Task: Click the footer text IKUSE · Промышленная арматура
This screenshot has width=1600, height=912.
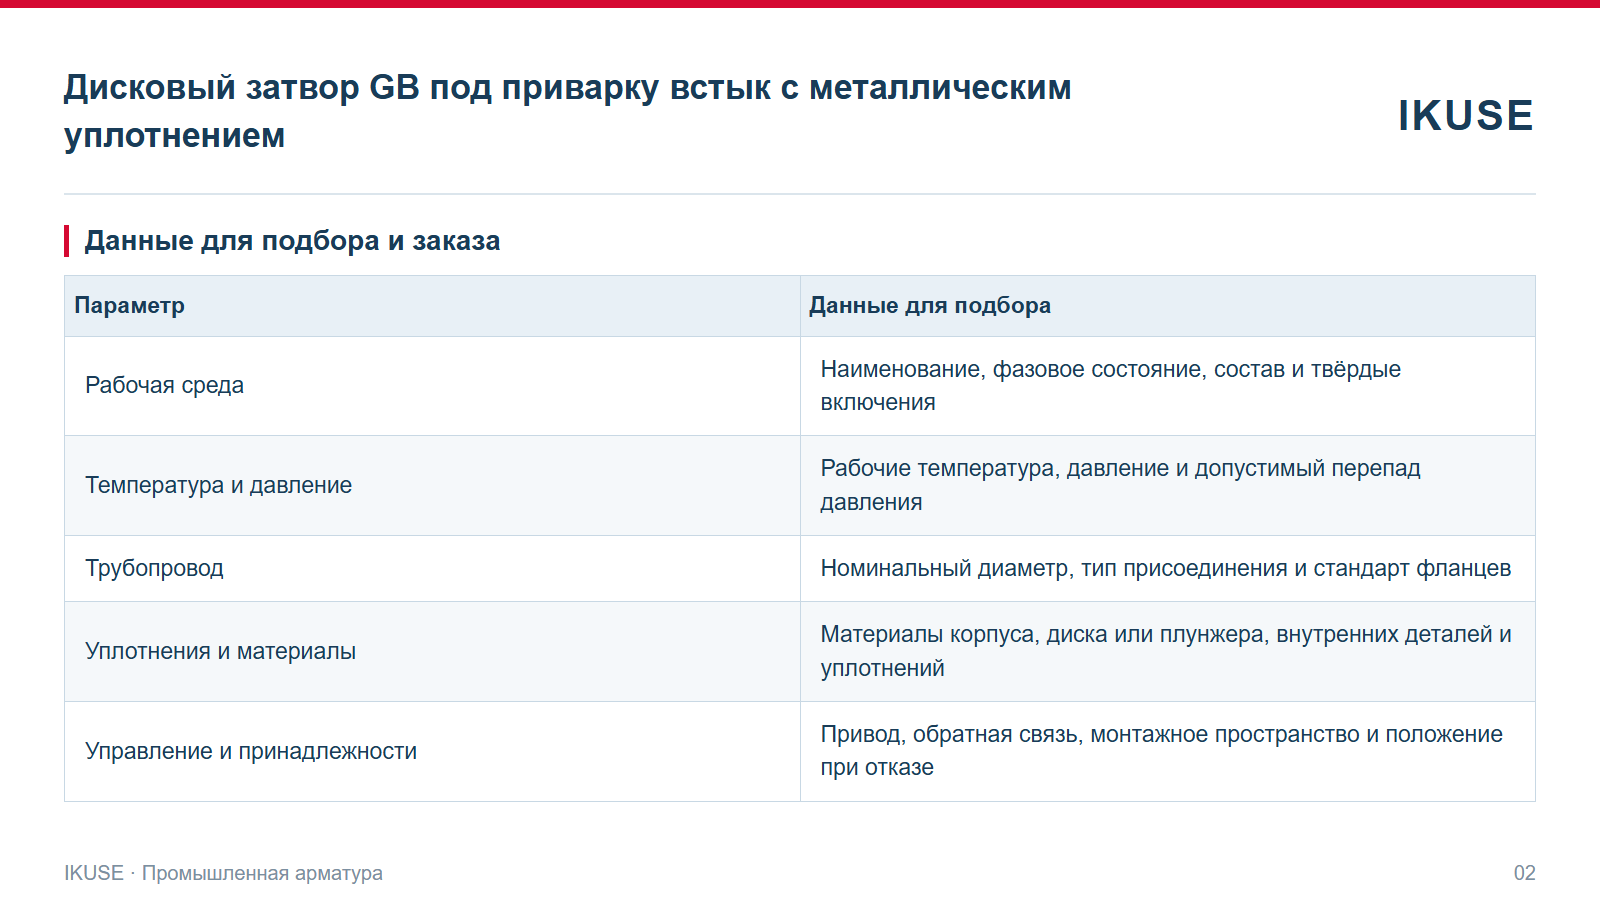Action: point(223,873)
